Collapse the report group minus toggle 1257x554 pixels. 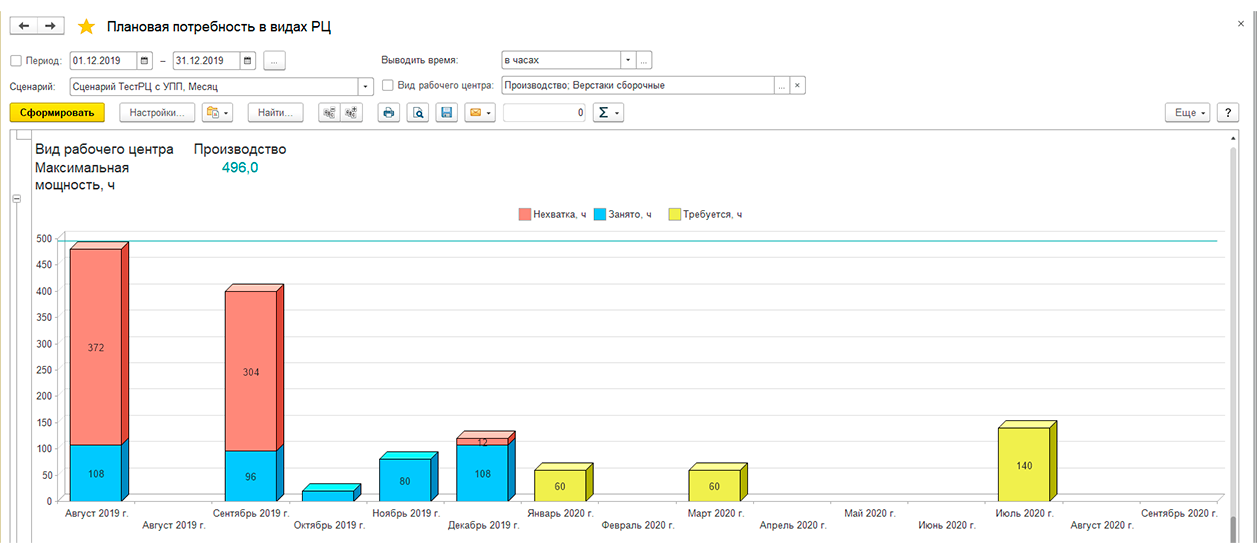(x=16, y=199)
